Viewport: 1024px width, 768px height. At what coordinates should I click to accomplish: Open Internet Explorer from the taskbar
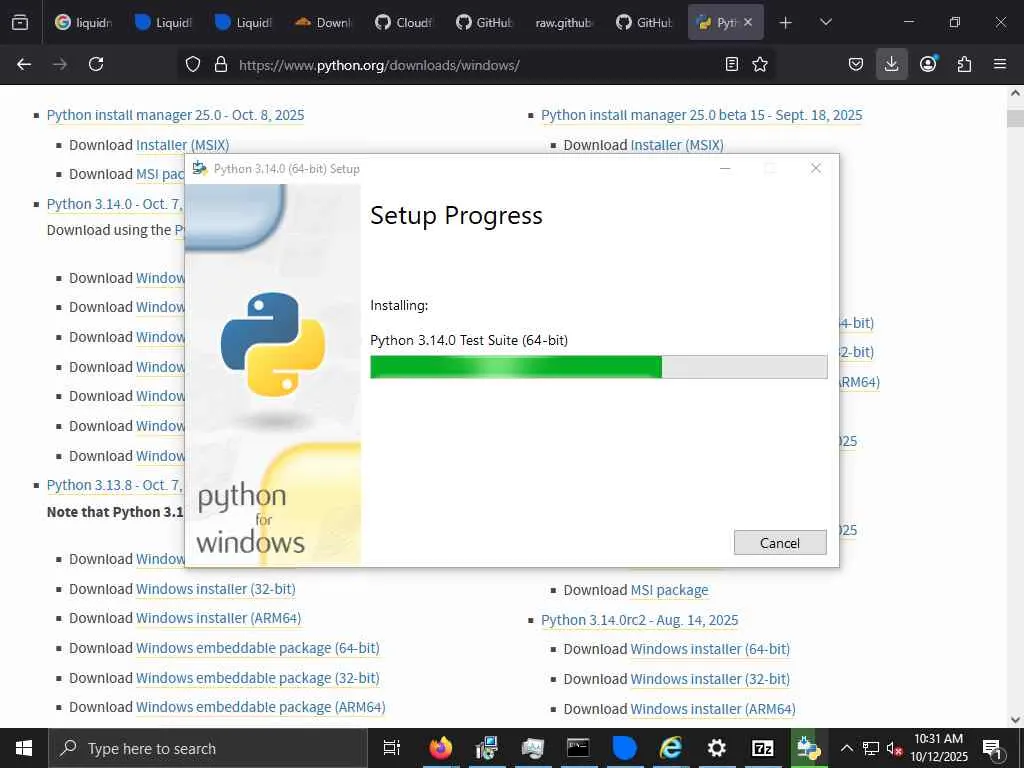(670, 748)
